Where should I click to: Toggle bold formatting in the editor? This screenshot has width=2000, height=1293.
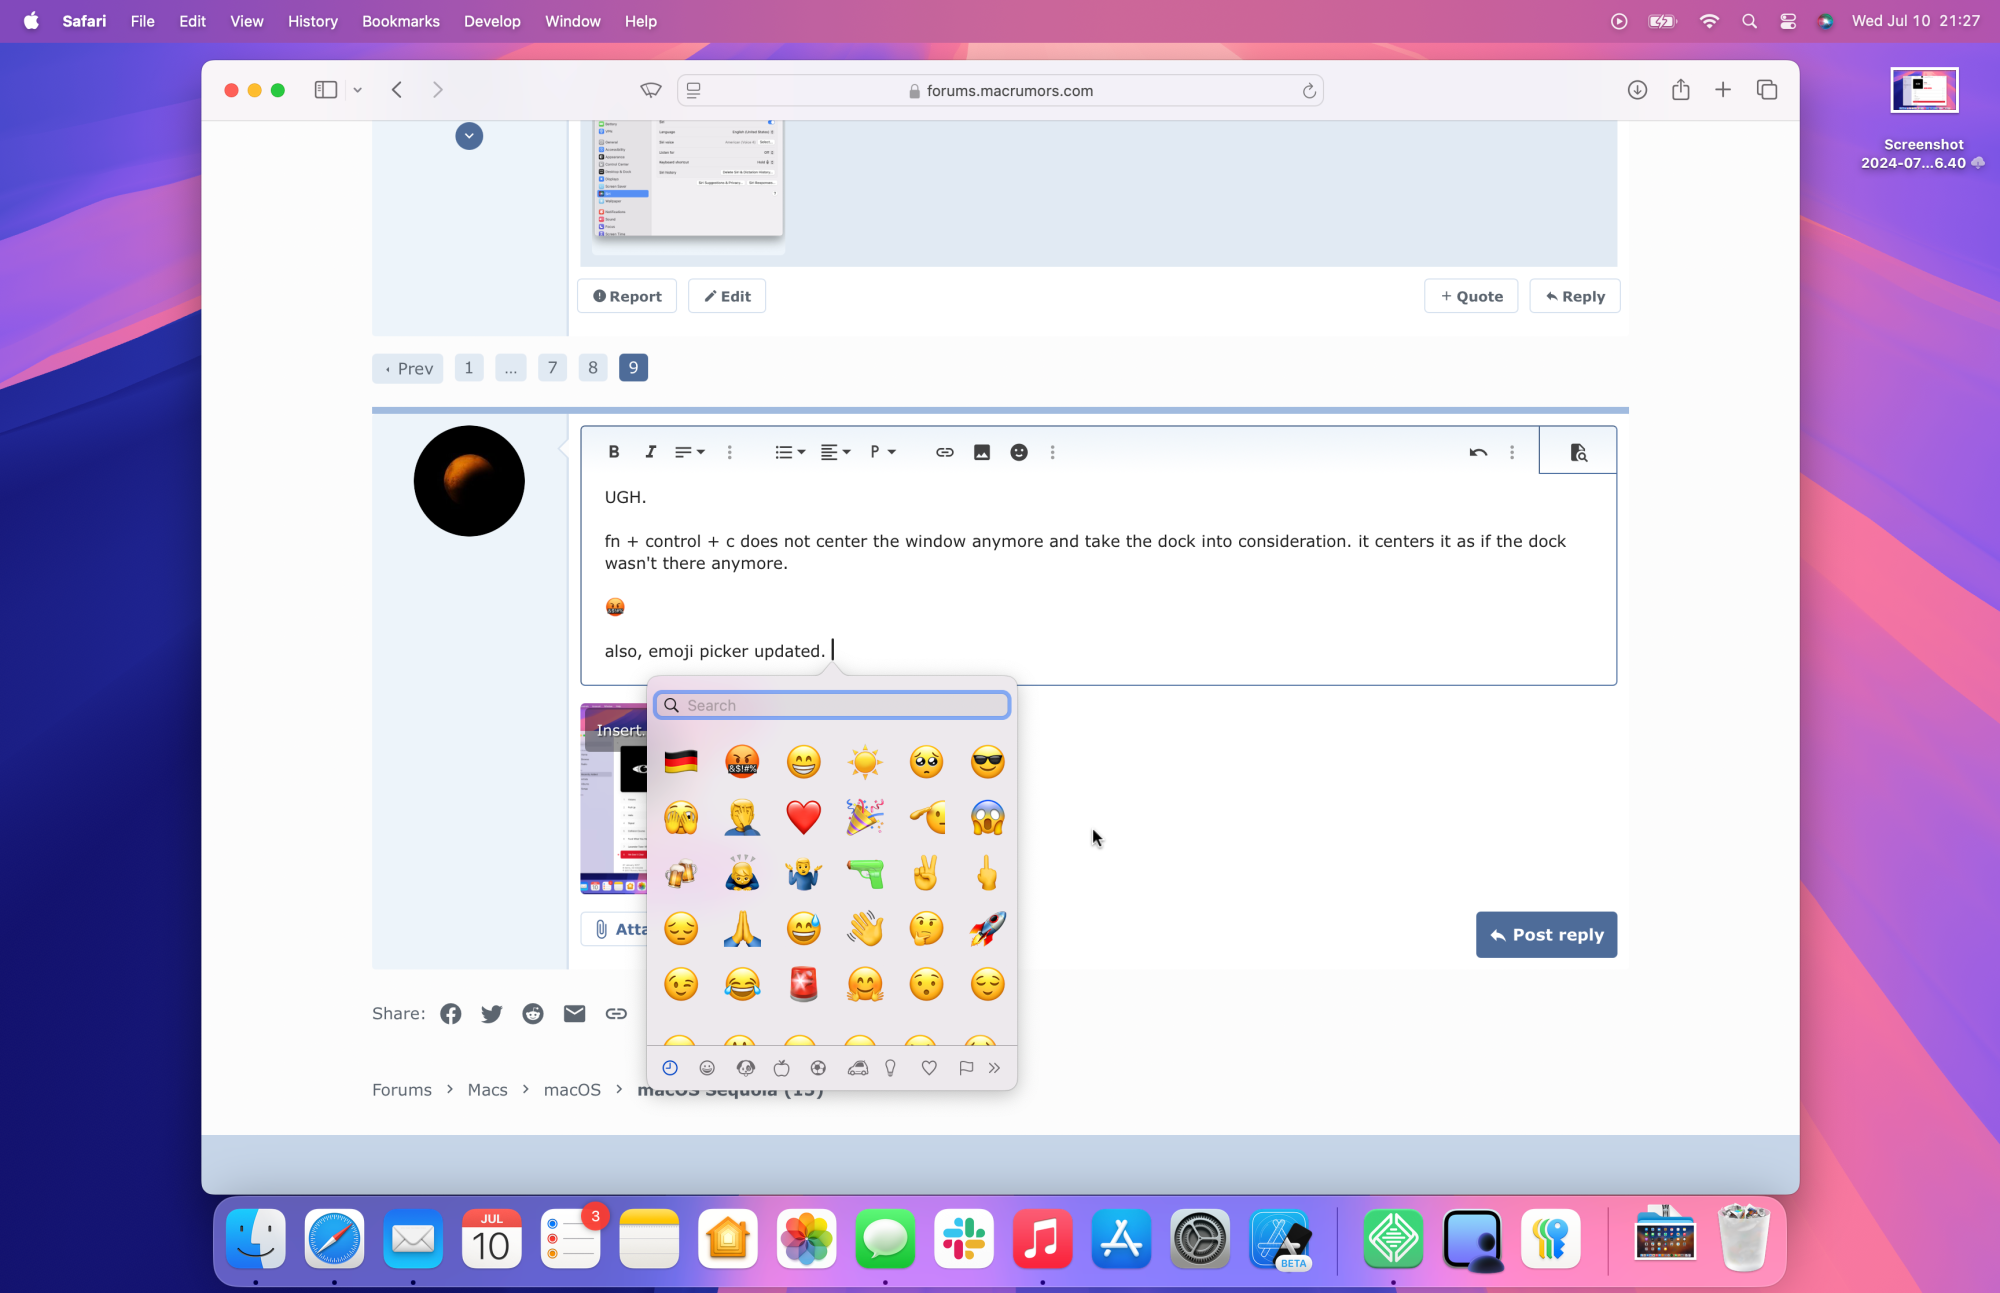coord(614,452)
